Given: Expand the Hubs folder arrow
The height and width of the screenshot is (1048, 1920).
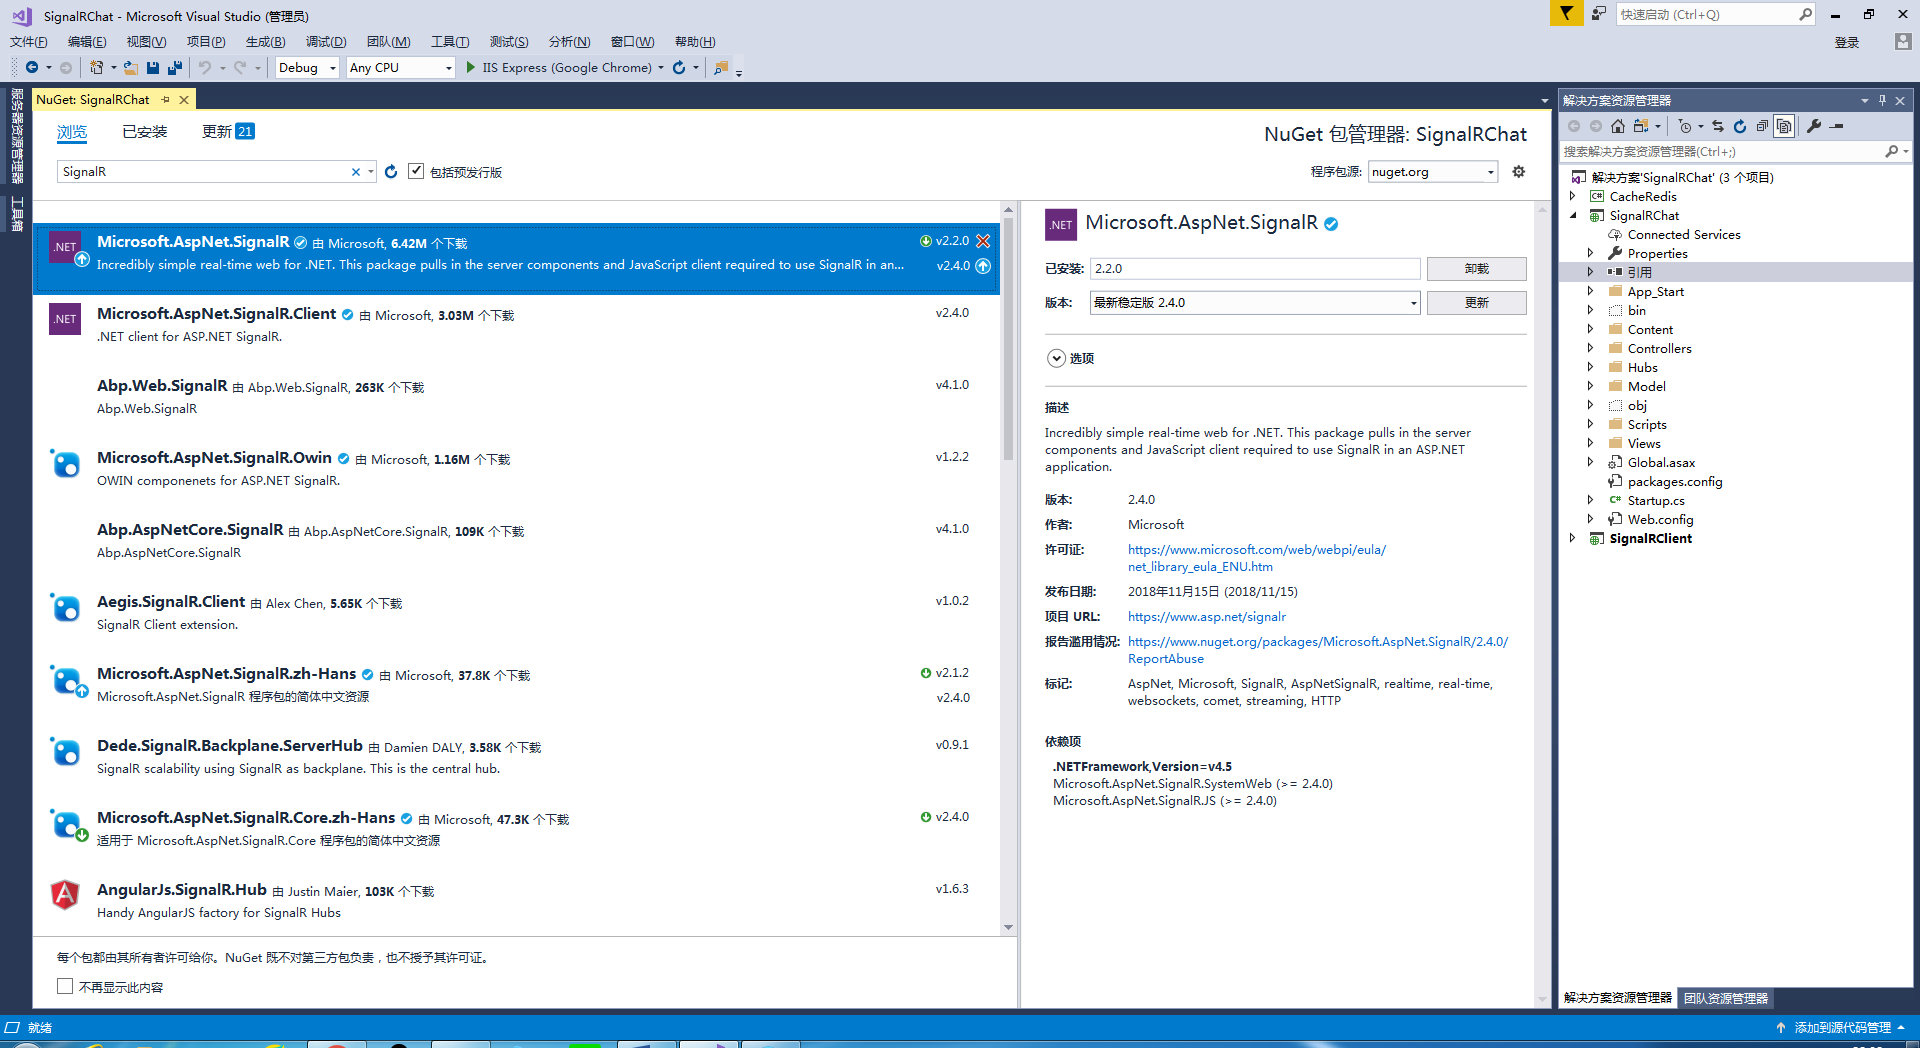Looking at the screenshot, I should (1590, 367).
